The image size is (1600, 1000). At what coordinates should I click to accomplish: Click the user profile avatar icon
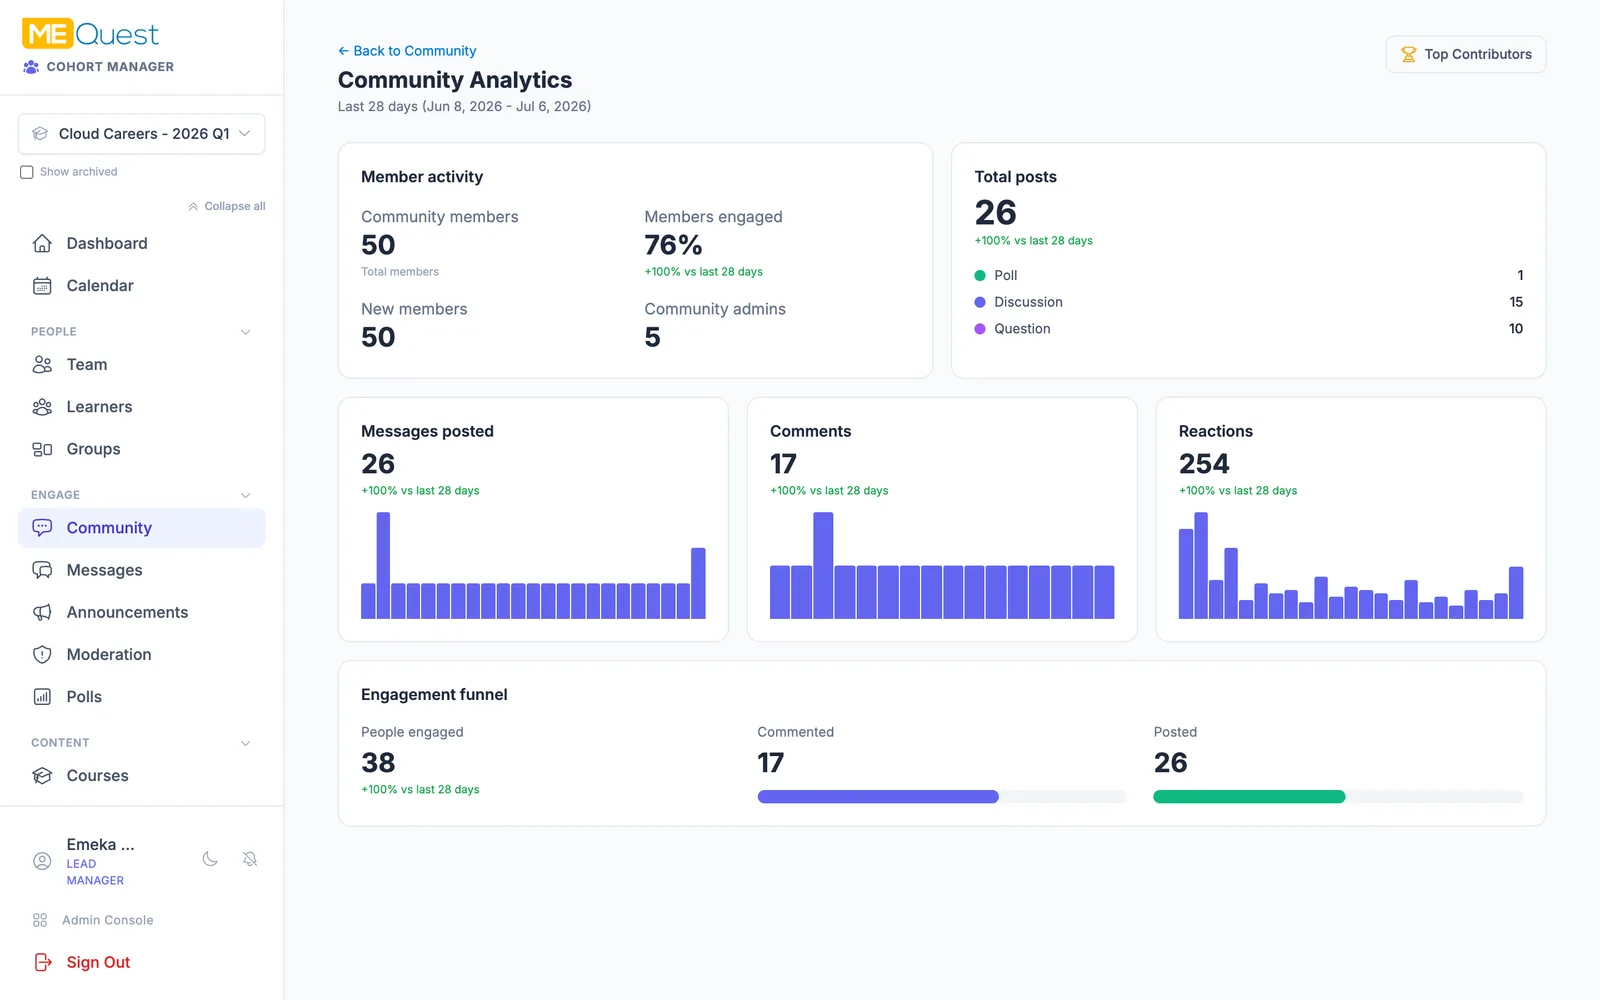[x=42, y=861]
